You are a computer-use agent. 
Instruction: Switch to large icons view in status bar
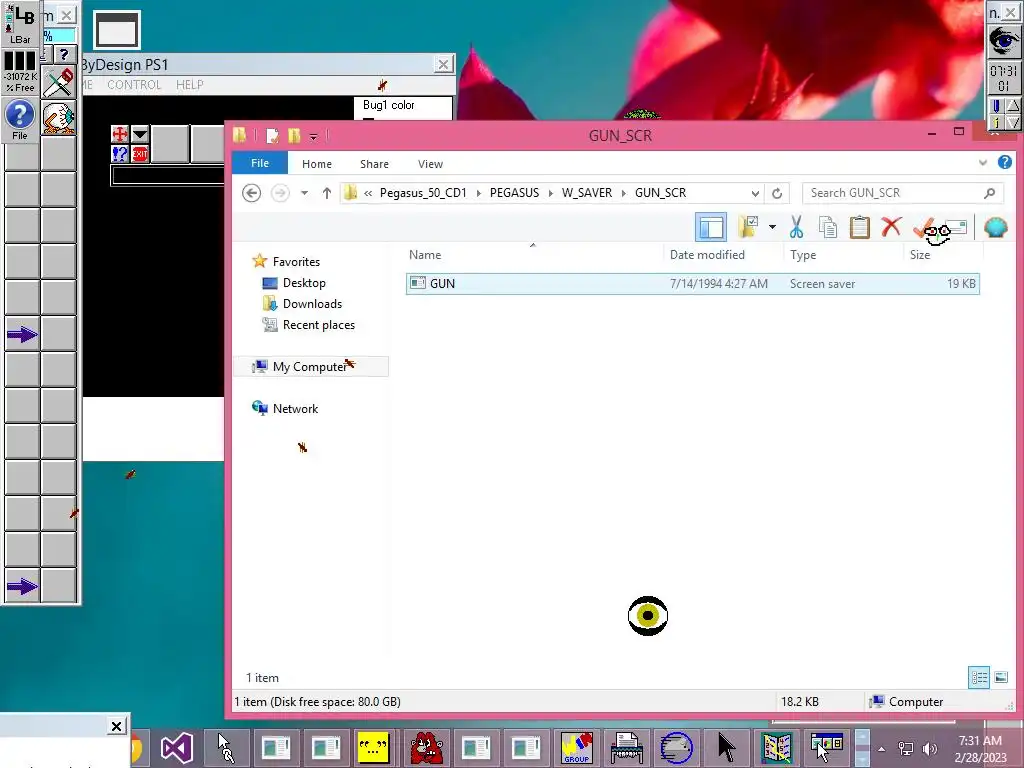coord(1000,677)
